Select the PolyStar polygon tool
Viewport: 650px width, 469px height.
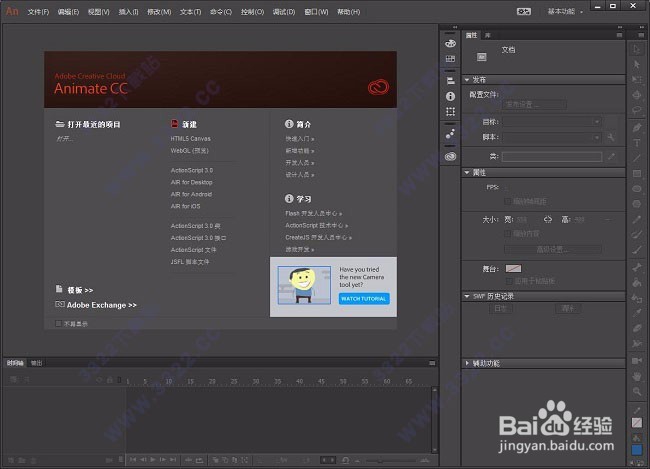[x=637, y=204]
